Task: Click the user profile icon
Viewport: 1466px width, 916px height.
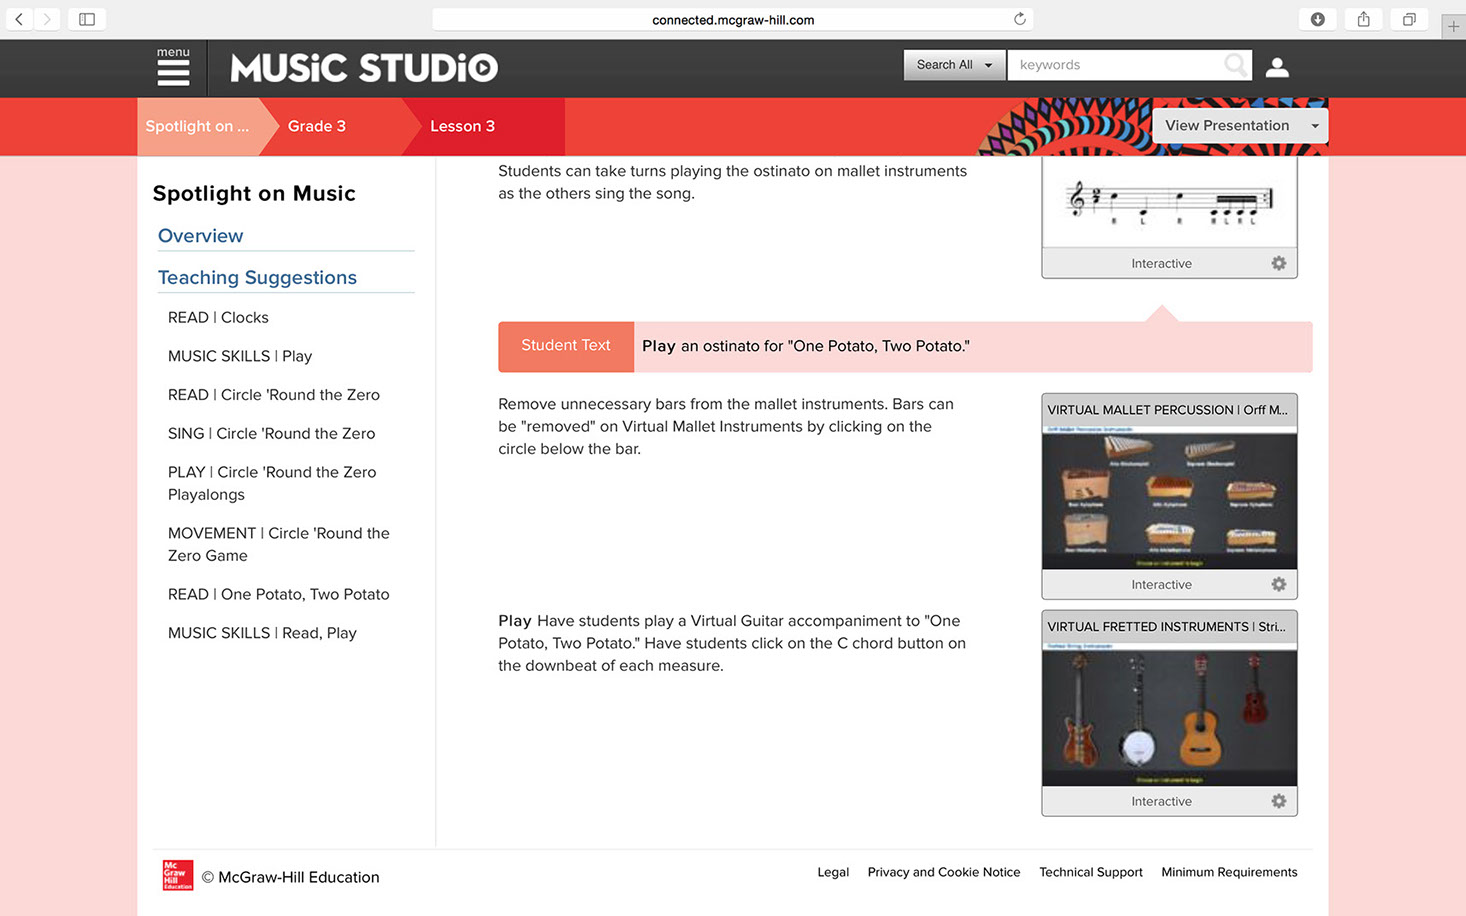Action: [x=1277, y=67]
